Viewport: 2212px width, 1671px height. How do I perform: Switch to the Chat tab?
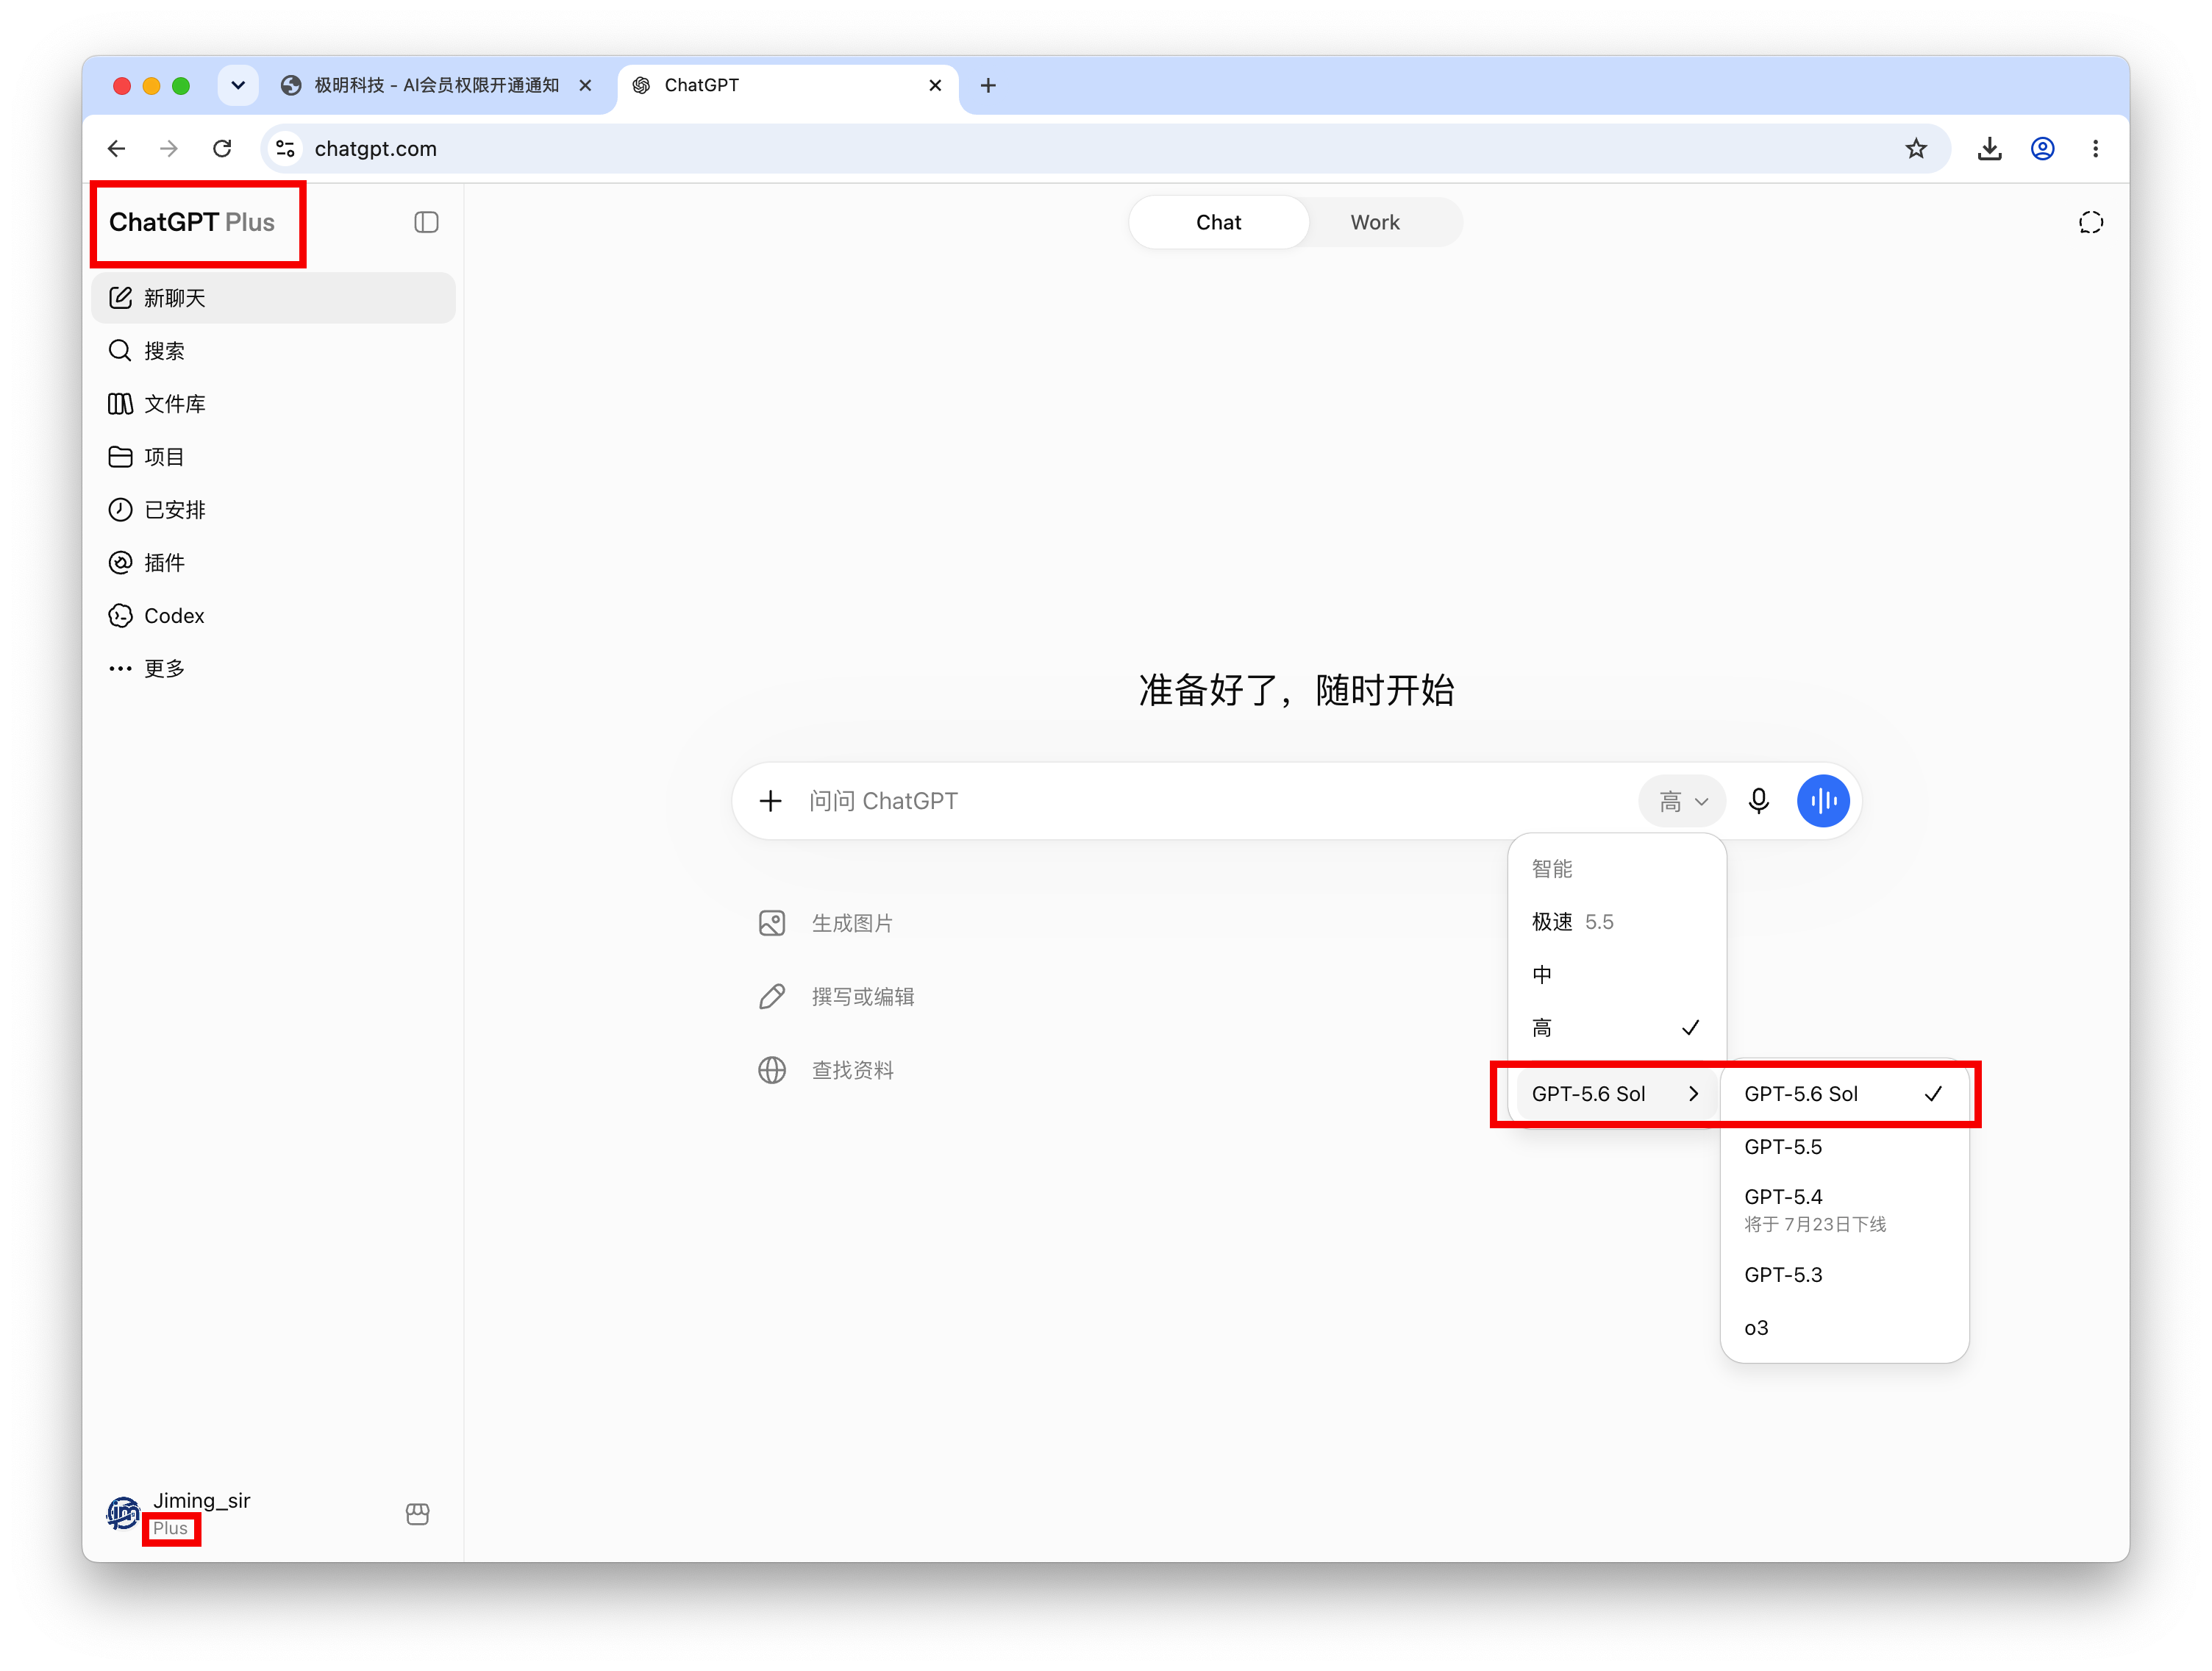point(1218,222)
